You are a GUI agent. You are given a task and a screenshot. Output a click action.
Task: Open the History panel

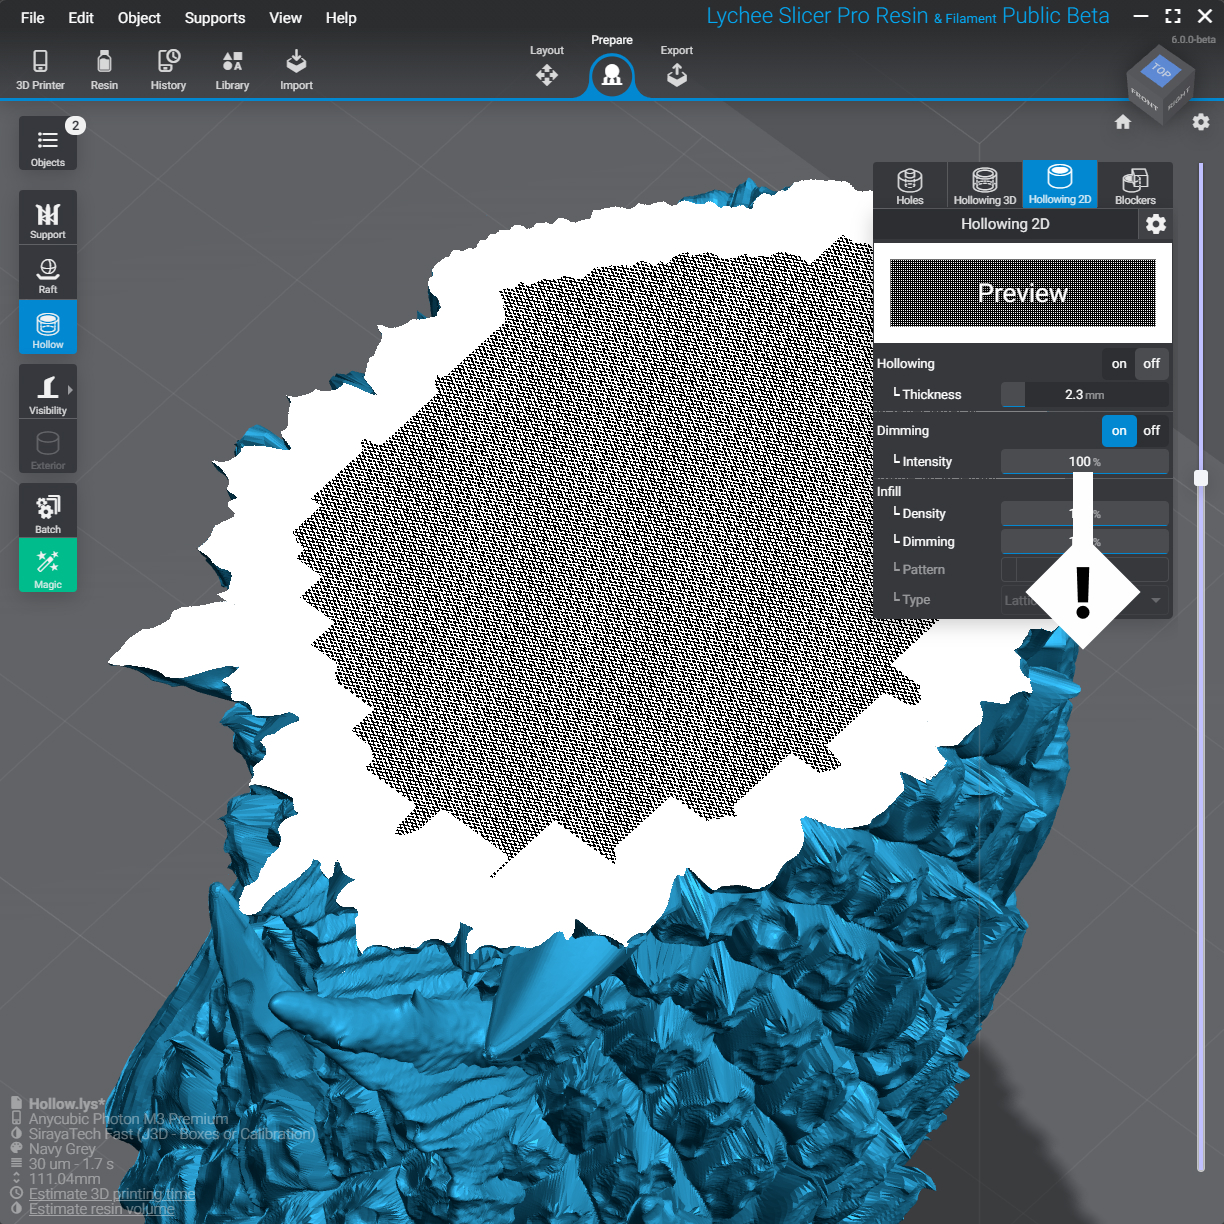[167, 68]
